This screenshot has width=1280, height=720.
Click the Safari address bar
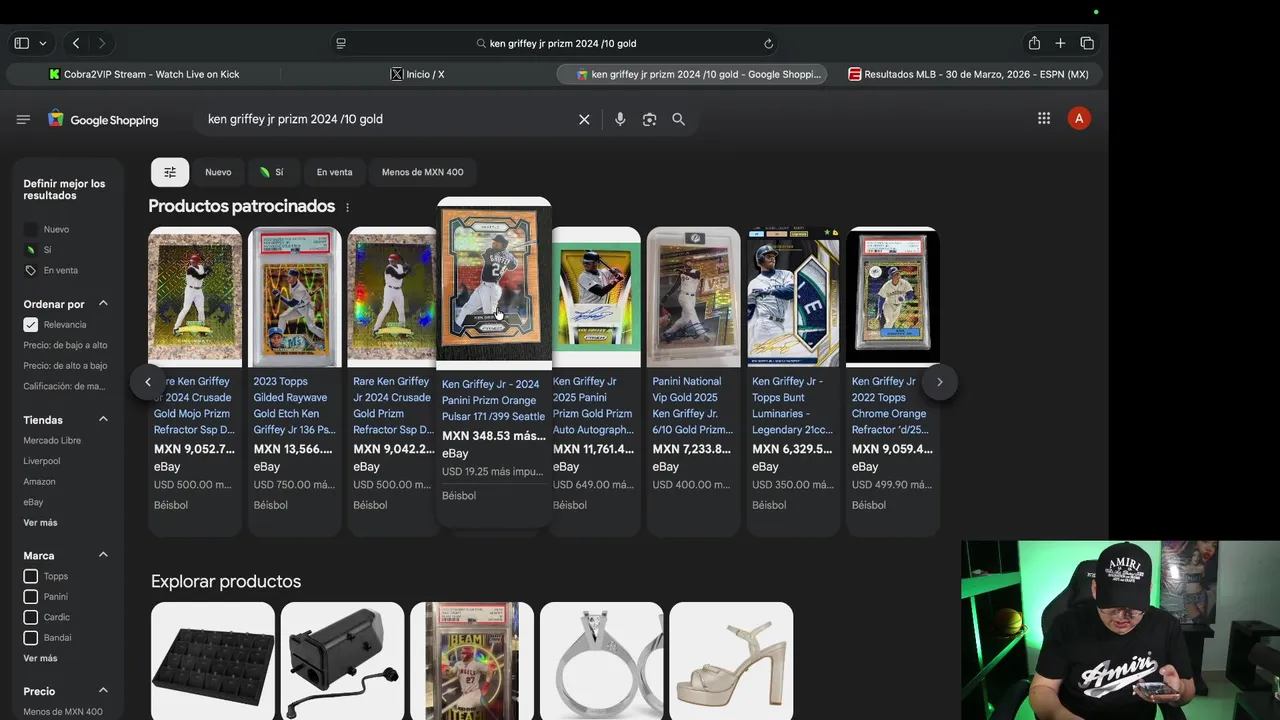point(555,44)
